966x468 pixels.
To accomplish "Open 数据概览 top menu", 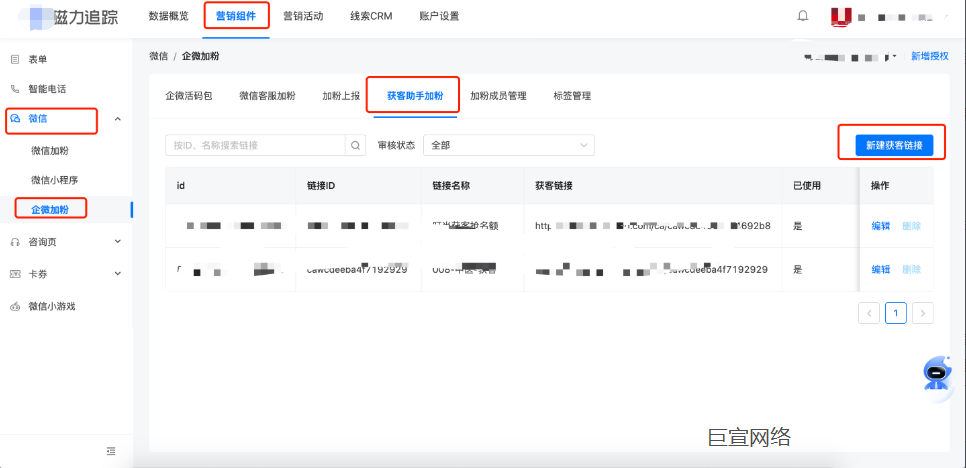I will (169, 16).
